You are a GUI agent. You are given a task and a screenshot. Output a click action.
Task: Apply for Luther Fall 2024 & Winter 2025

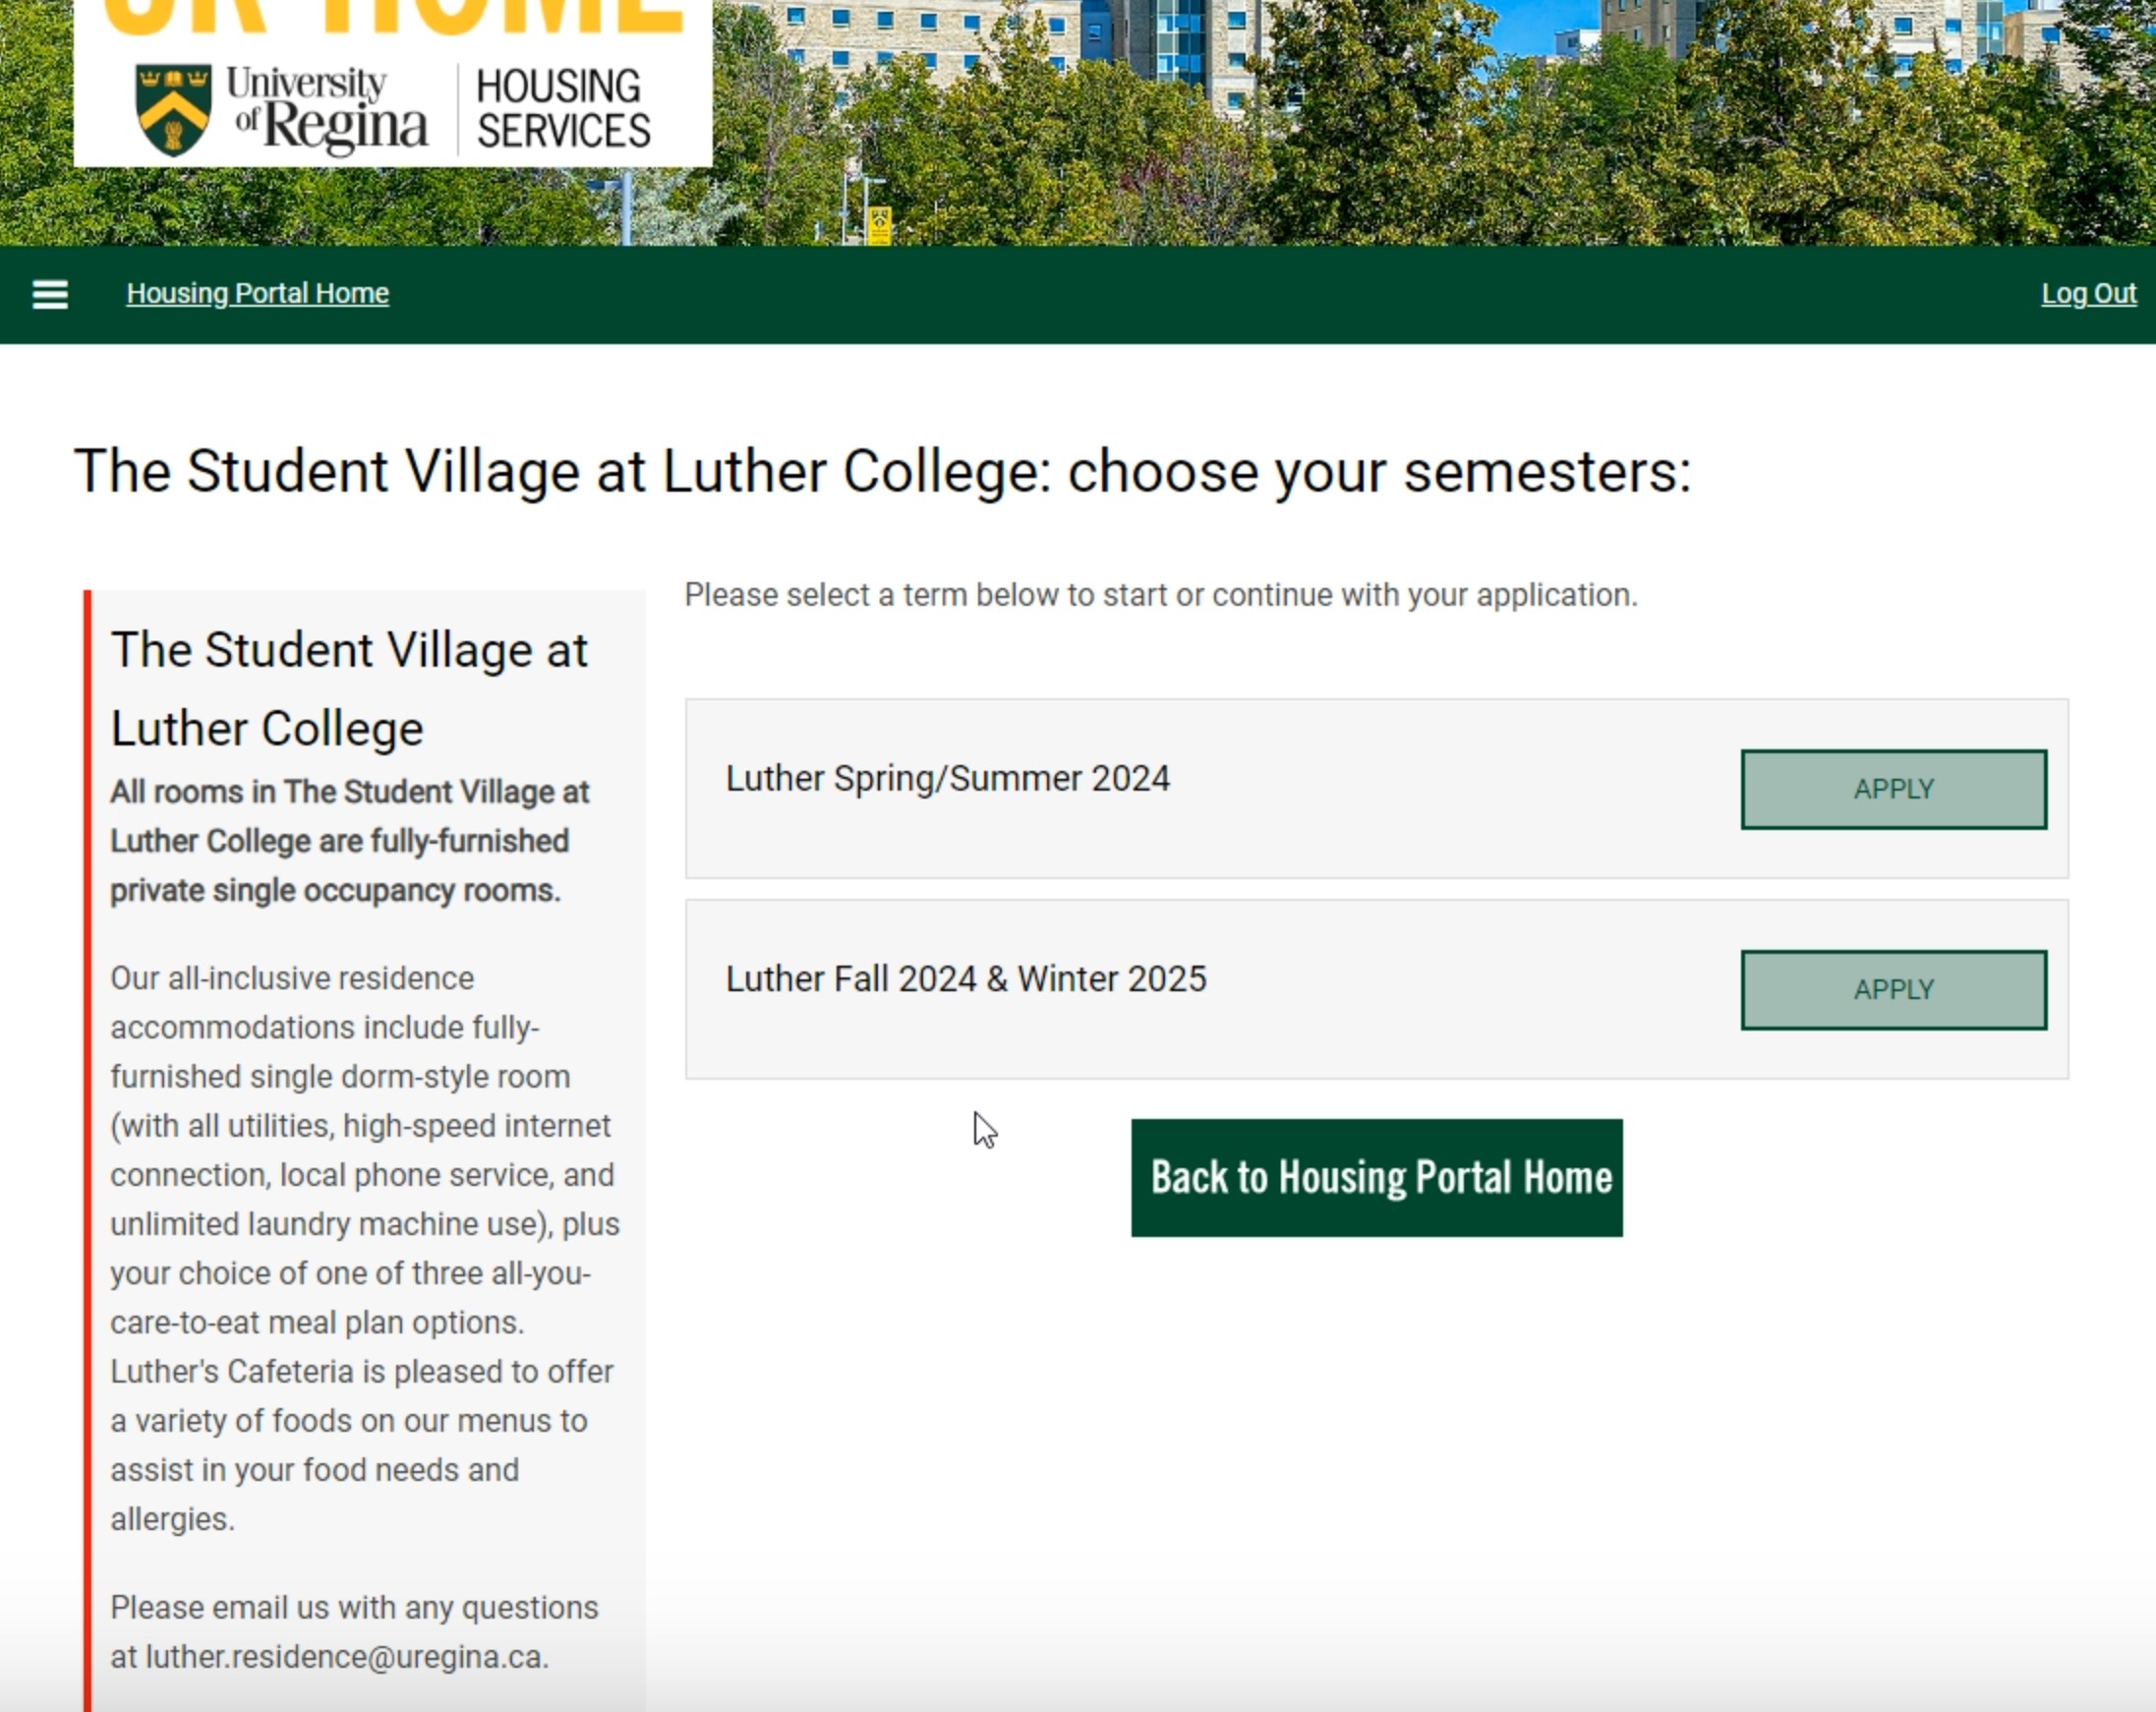(x=1893, y=989)
